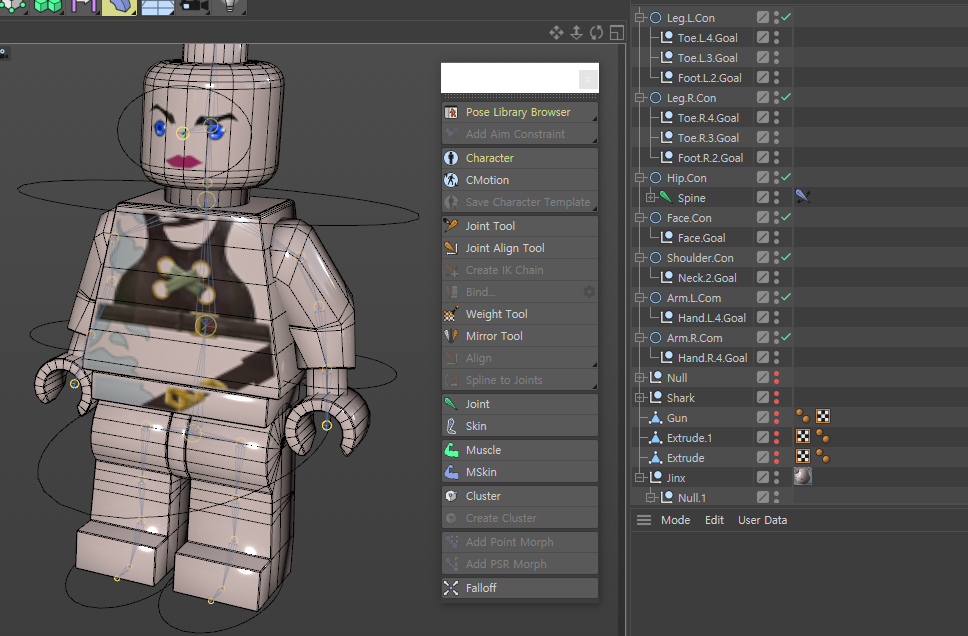This screenshot has height=636, width=968.
Task: Toggle the red visibility dots on Shark
Action: pyautogui.click(x=777, y=397)
